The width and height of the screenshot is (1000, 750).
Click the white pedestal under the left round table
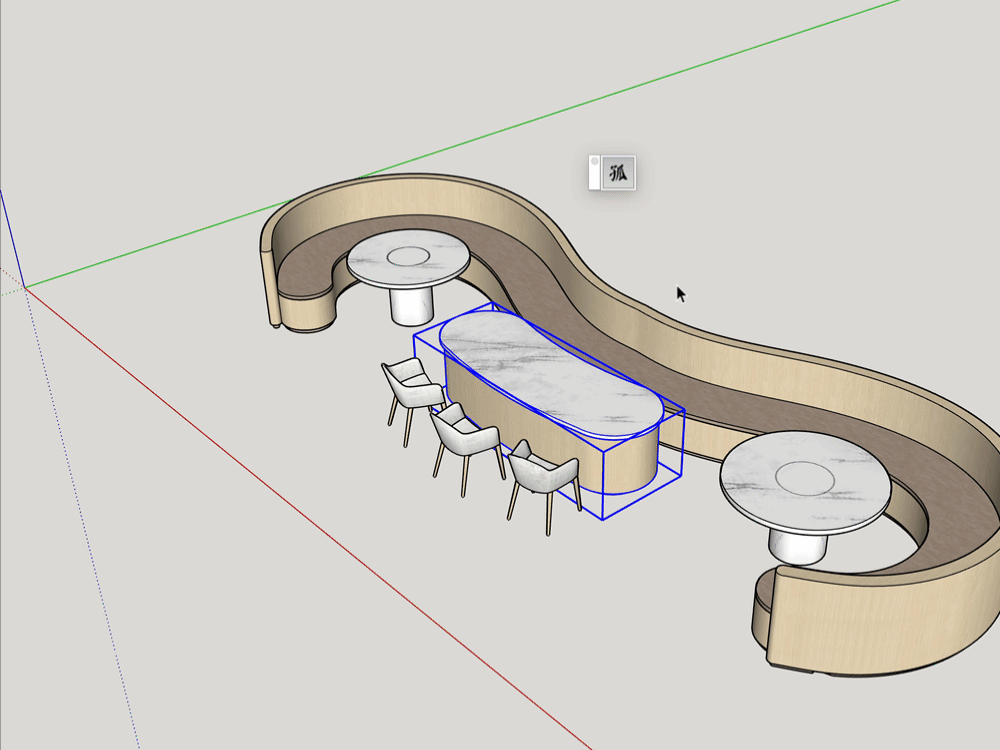coord(412,304)
